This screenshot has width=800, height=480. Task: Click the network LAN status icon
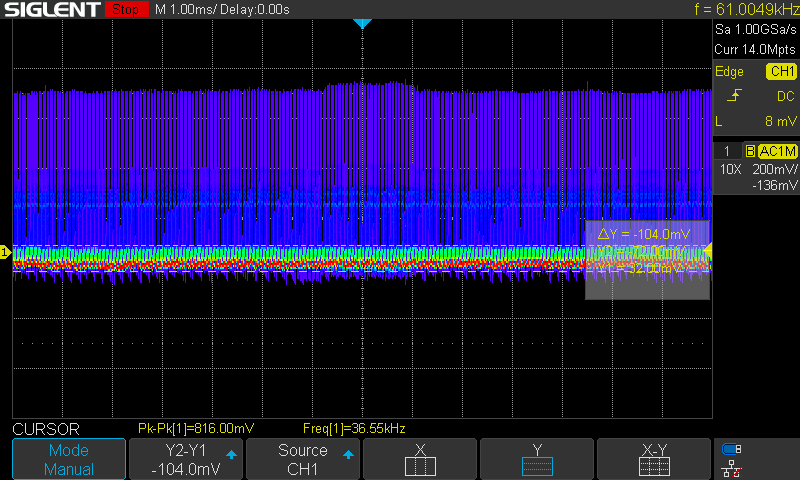coord(732,468)
